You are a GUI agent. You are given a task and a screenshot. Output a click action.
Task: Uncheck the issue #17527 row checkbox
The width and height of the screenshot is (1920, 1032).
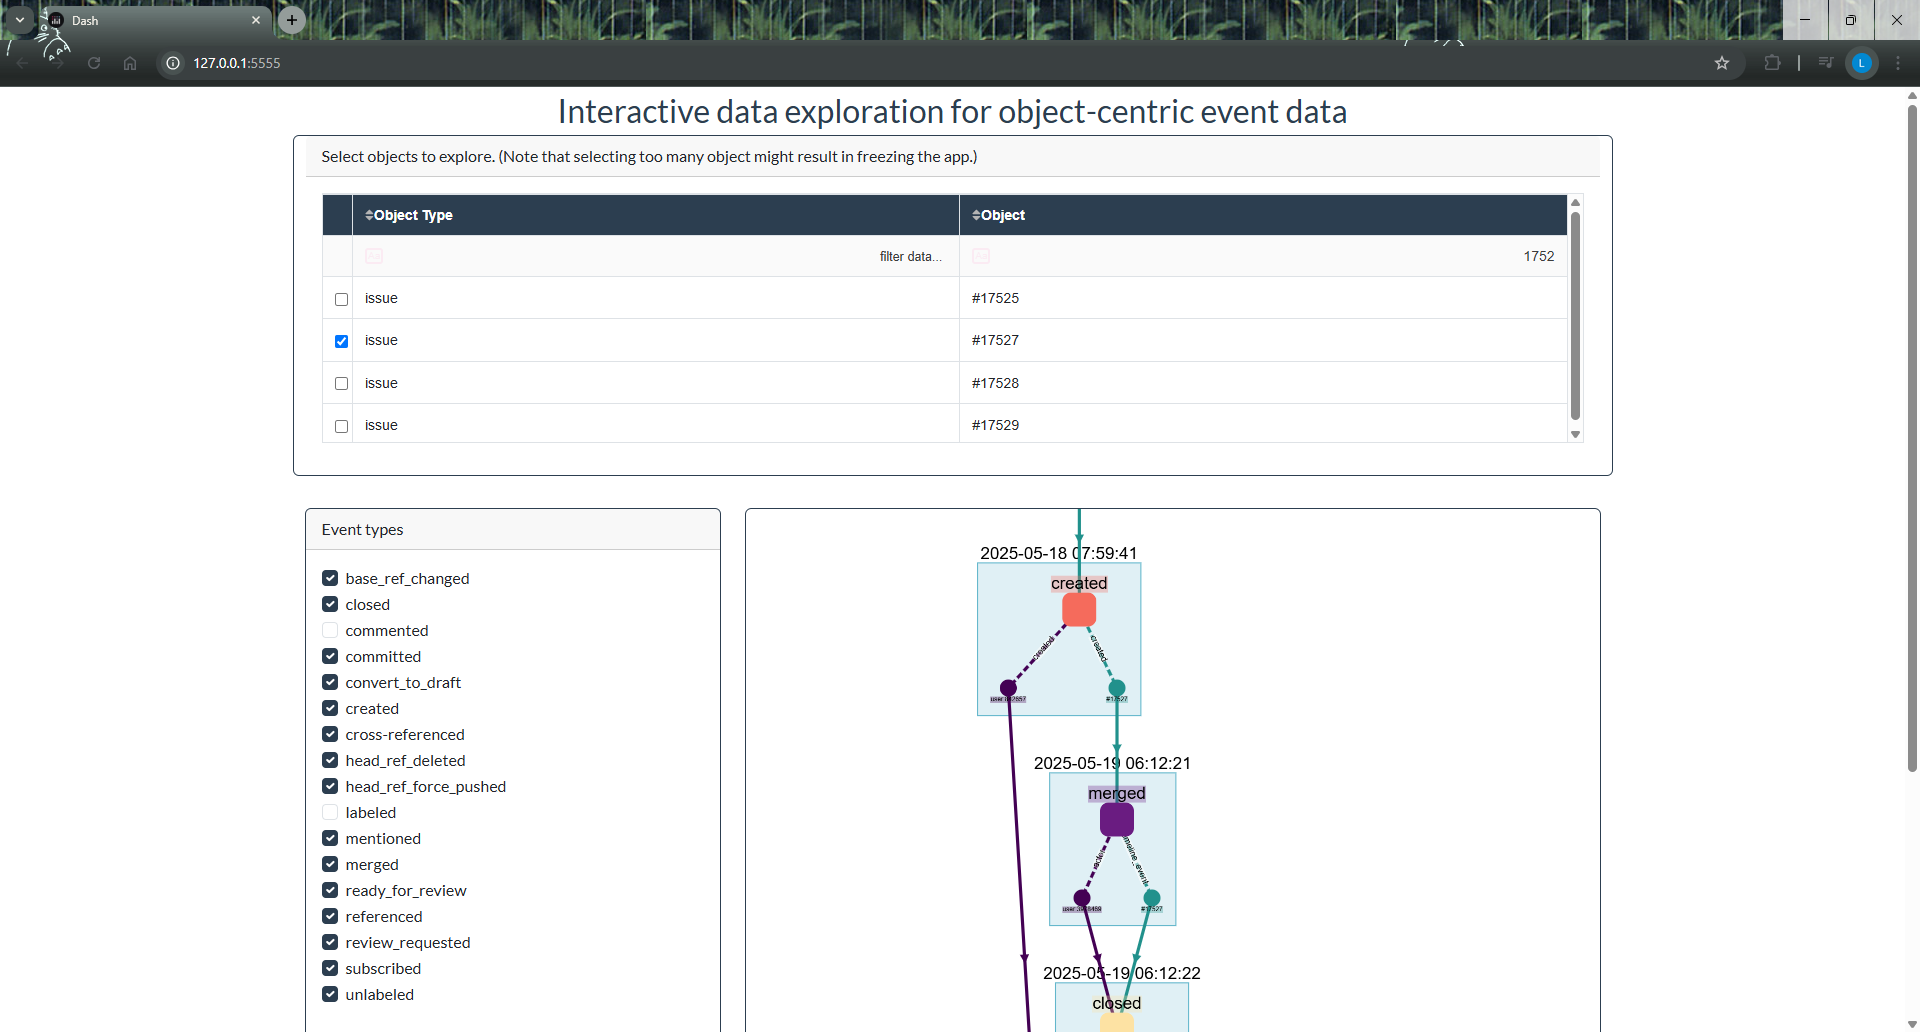[x=341, y=341]
